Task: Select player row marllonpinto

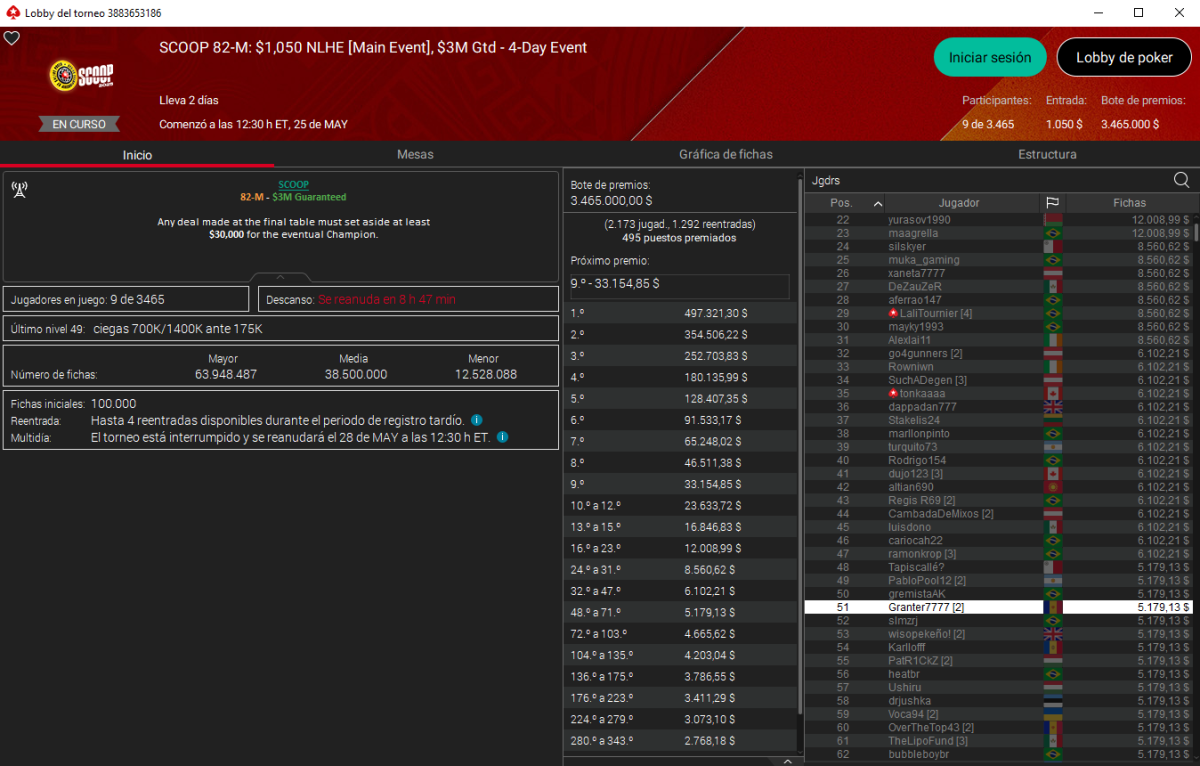Action: [999, 434]
